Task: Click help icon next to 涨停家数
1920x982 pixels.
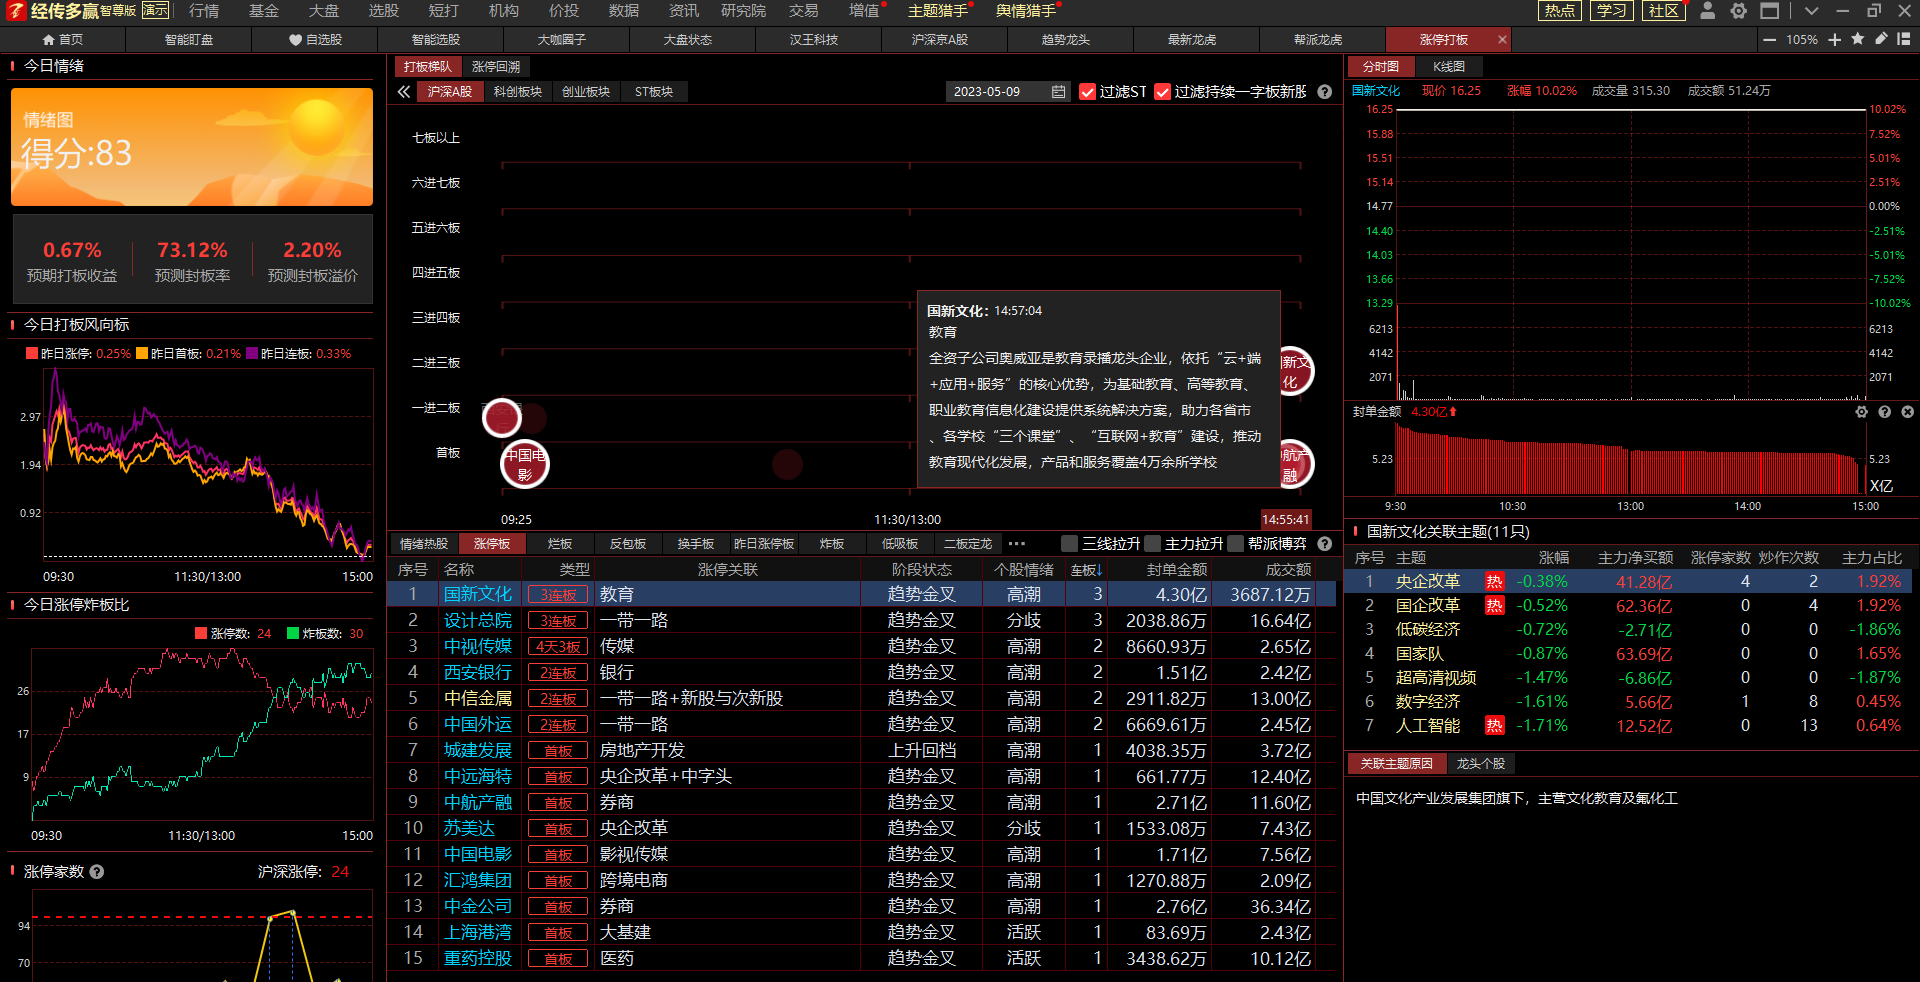Action: (x=97, y=872)
